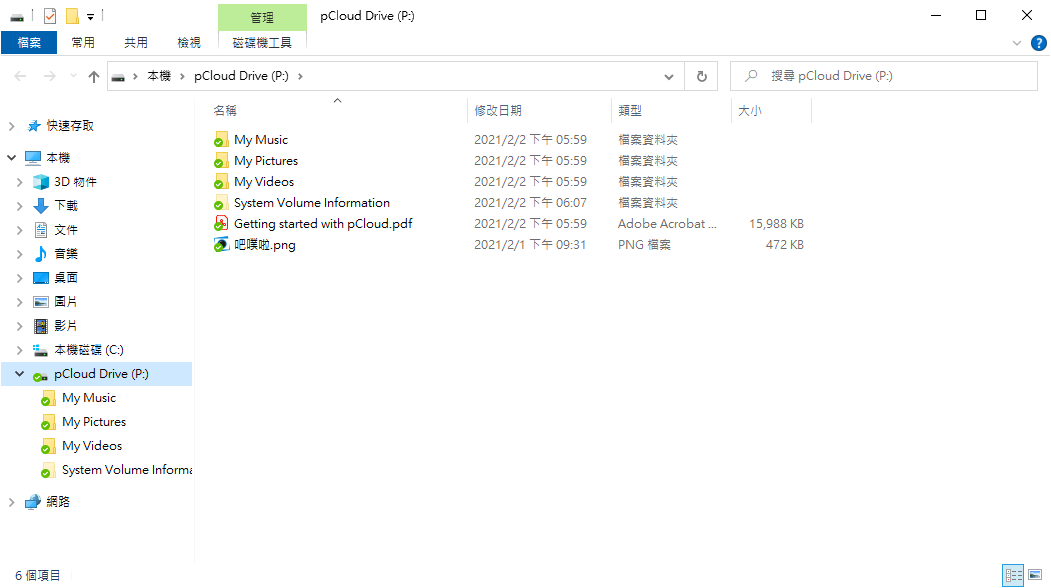Open the 文件 documents icon in sidebar
Image resolution: width=1051 pixels, height=588 pixels.
point(41,230)
